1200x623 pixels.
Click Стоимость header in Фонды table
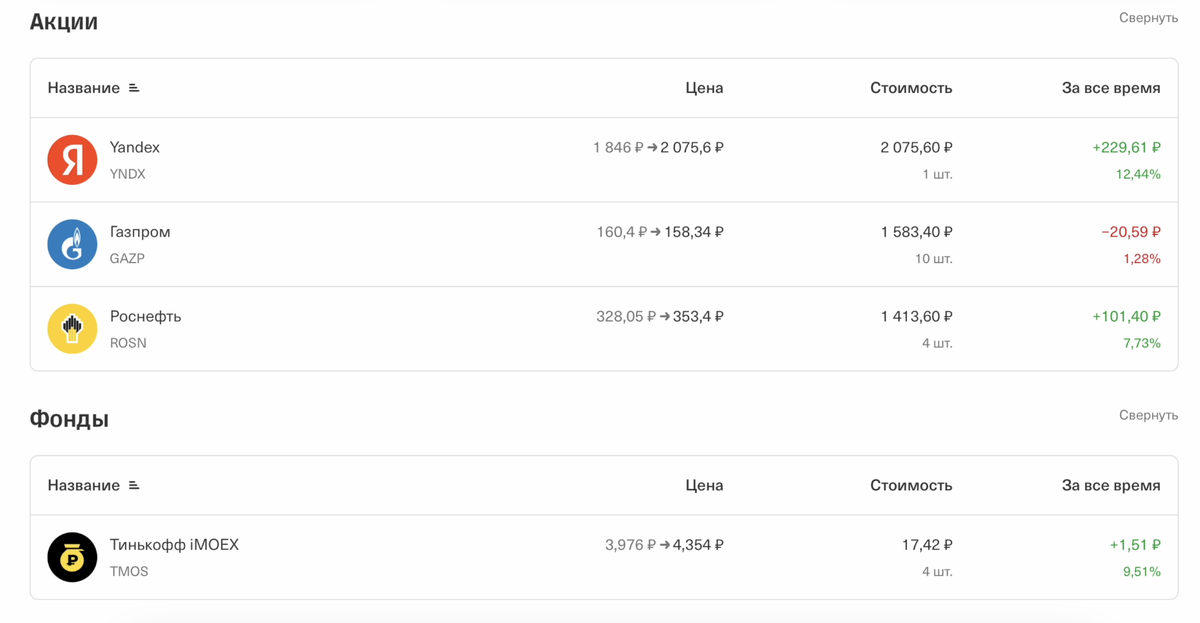[911, 485]
